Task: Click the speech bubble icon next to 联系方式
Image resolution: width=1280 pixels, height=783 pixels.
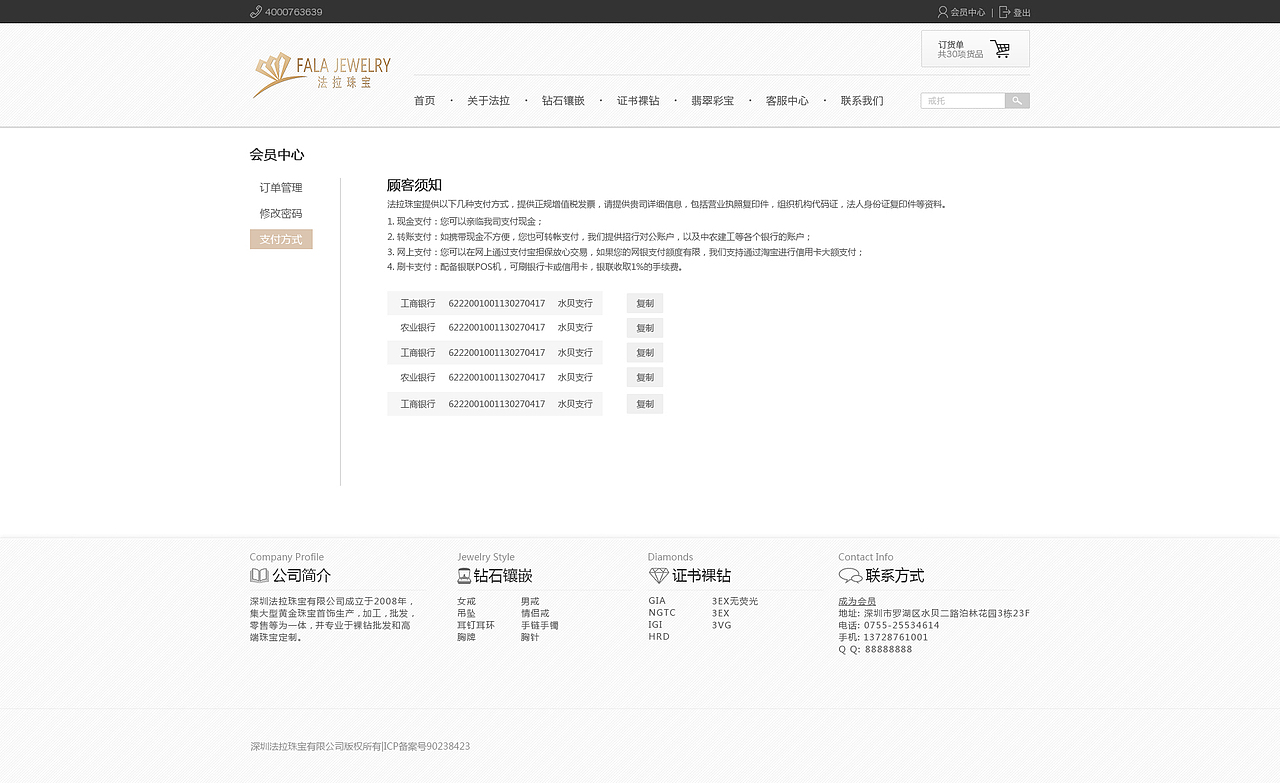Action: (x=849, y=574)
